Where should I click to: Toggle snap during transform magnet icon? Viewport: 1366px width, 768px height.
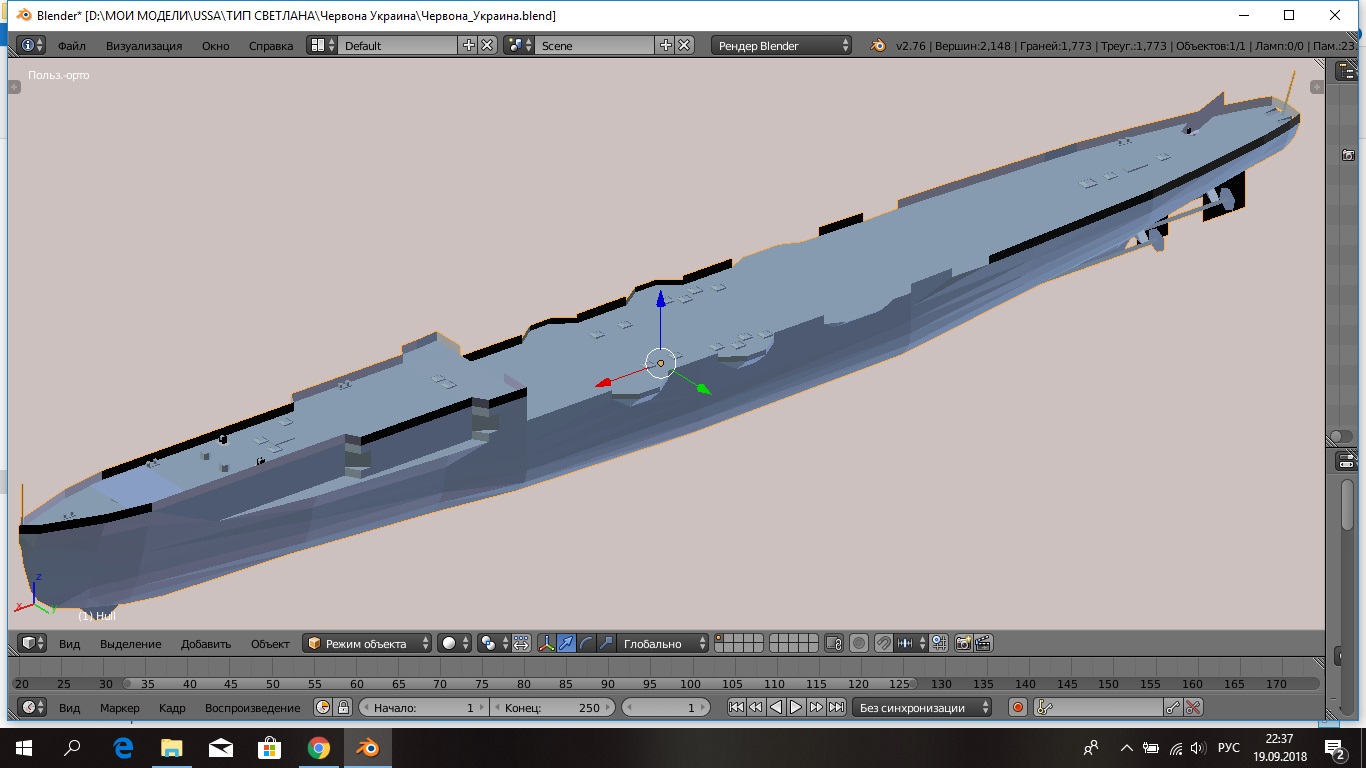[x=884, y=643]
